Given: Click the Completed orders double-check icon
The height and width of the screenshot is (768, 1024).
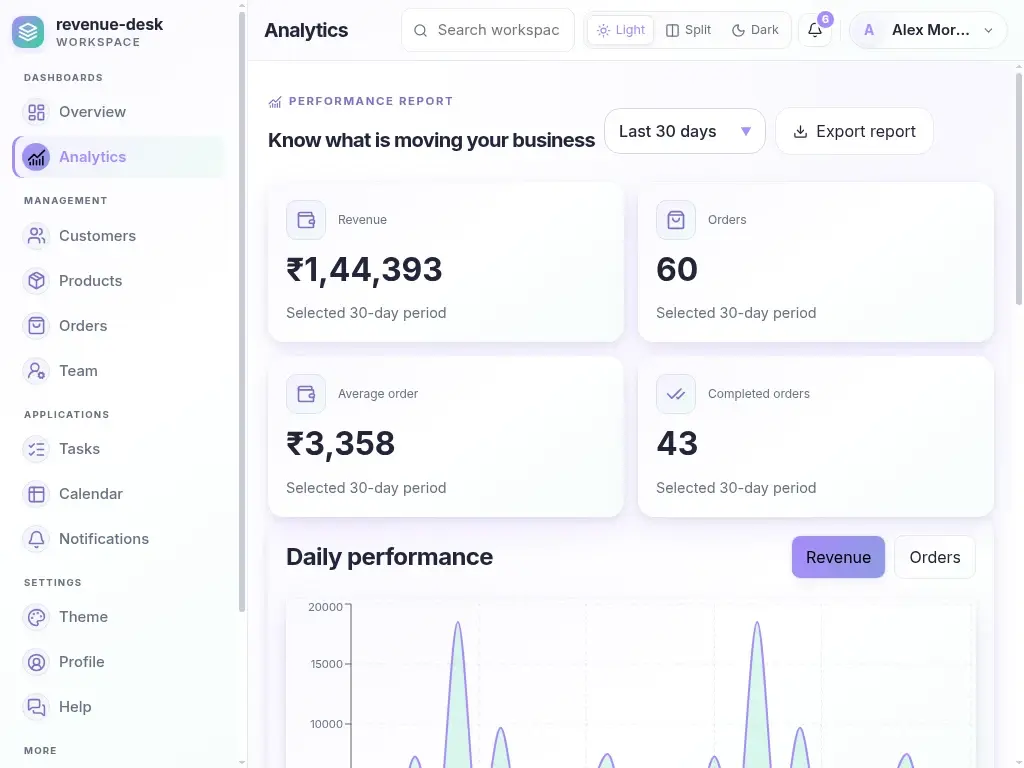Looking at the screenshot, I should click(676, 394).
